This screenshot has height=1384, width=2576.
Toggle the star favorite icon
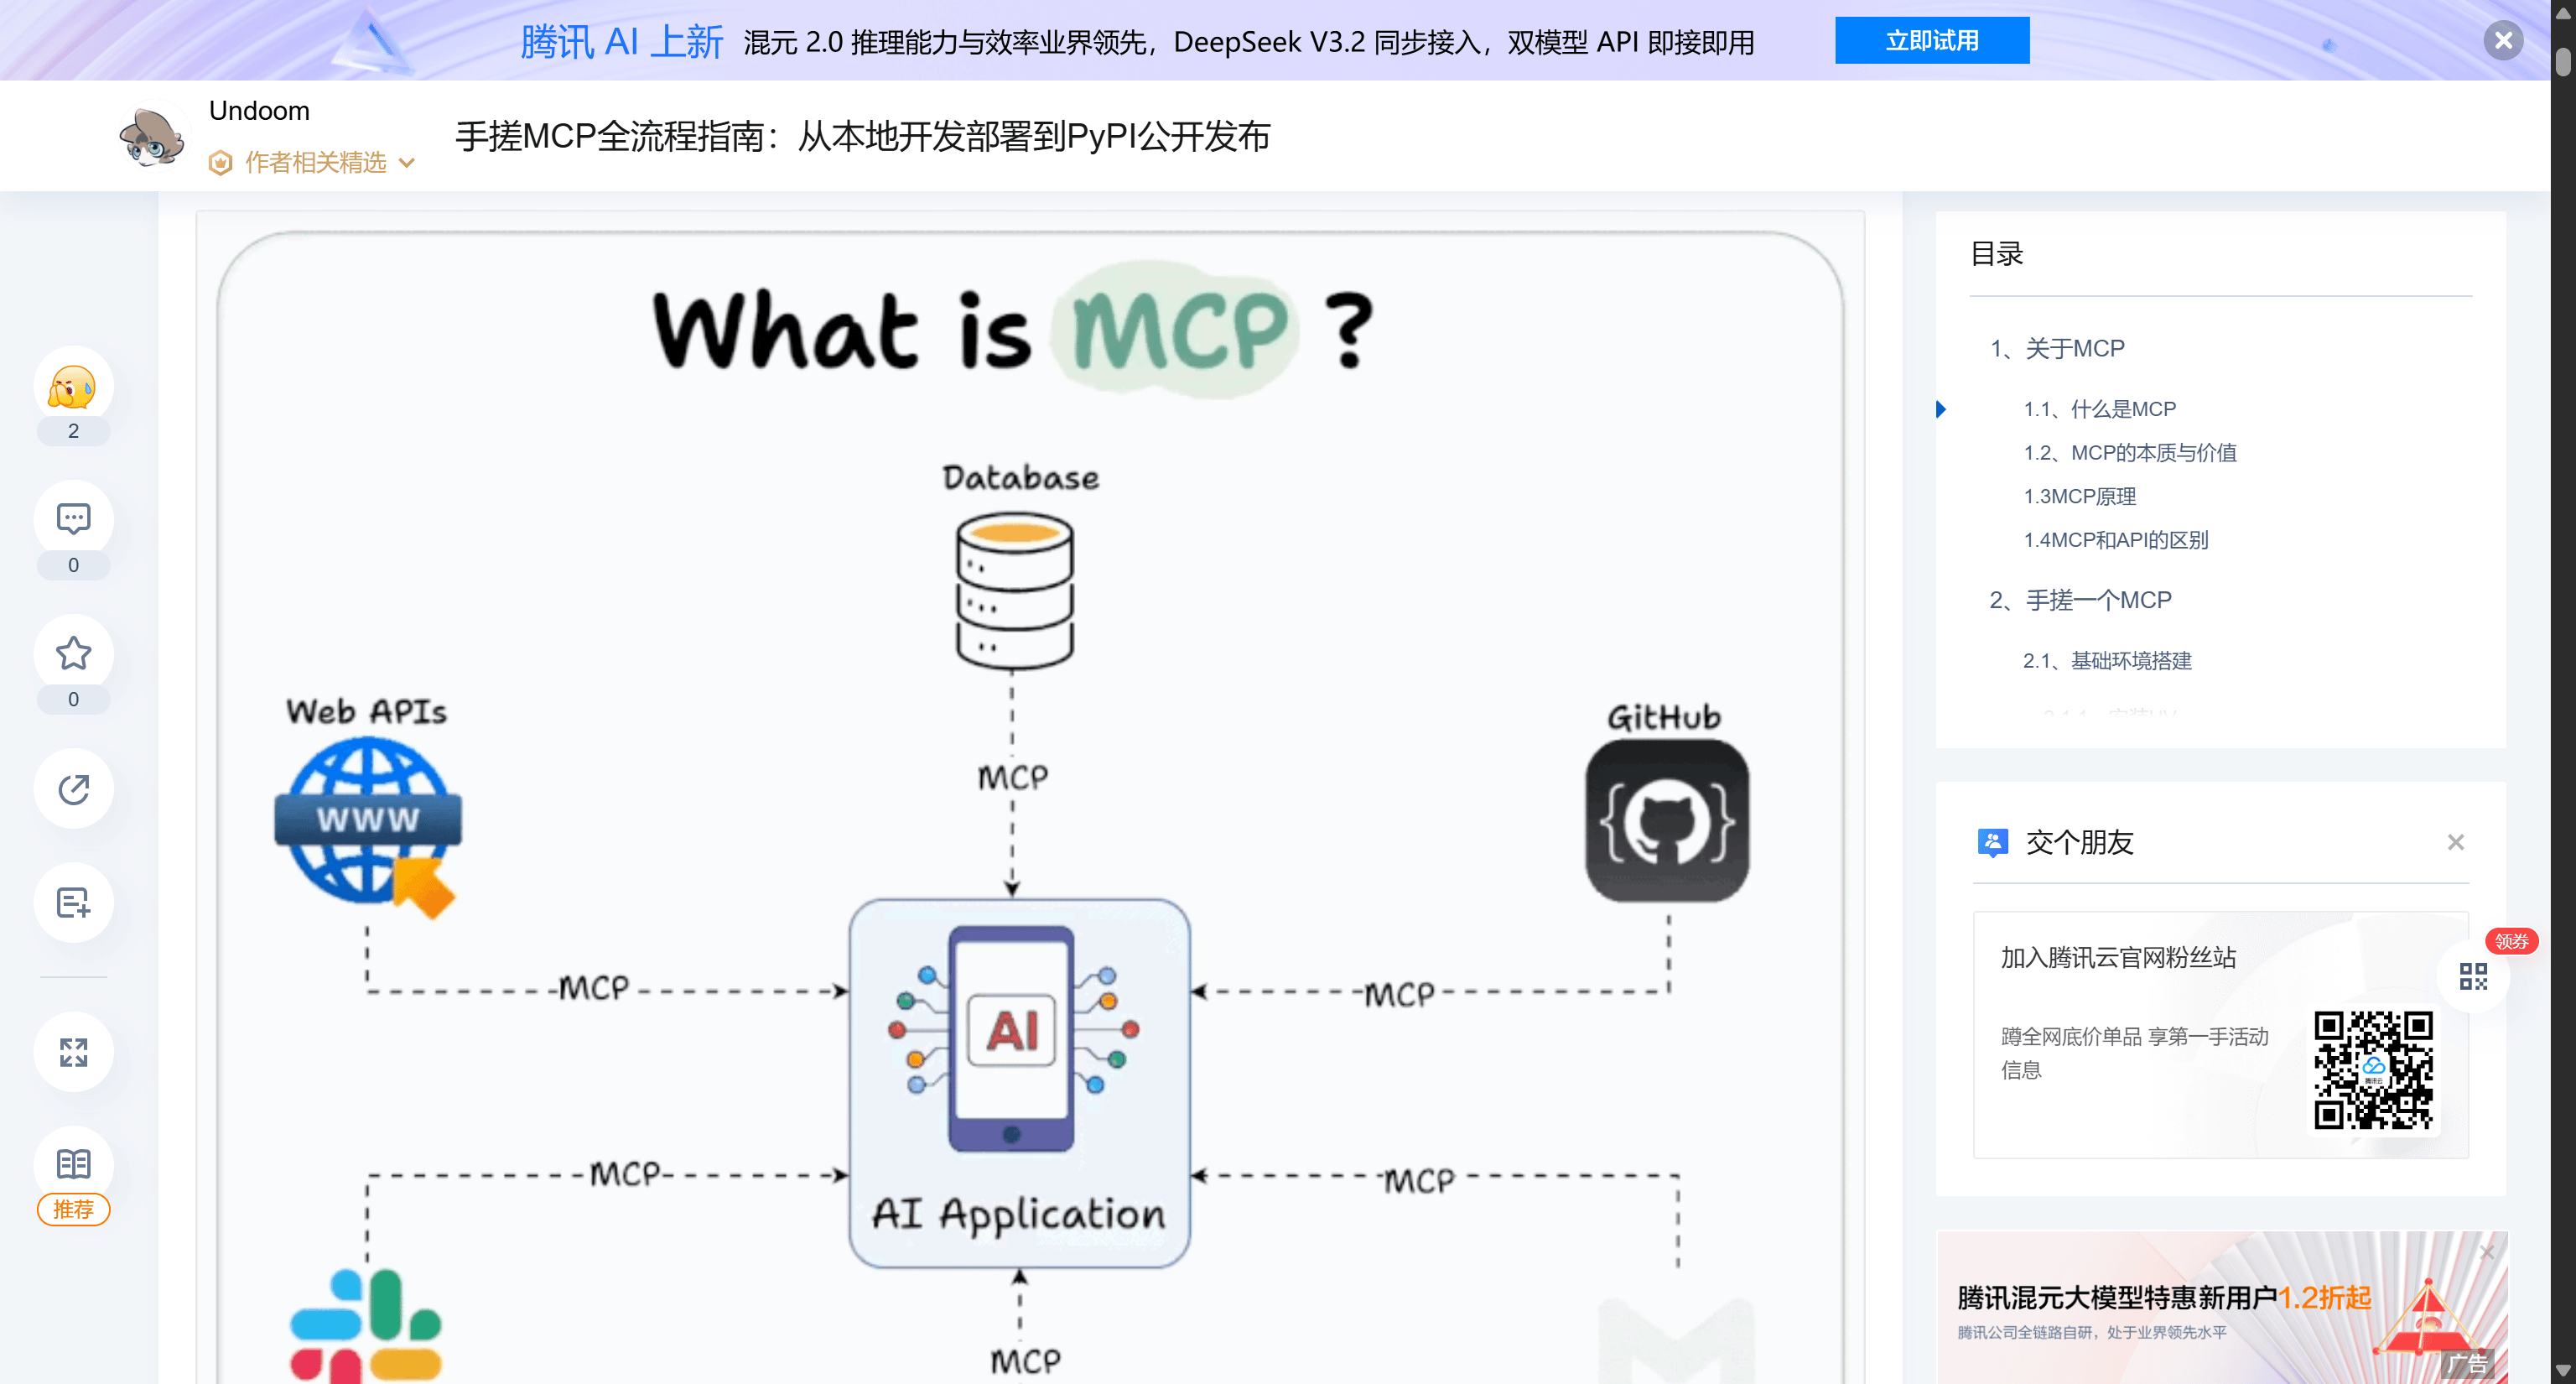[x=73, y=653]
